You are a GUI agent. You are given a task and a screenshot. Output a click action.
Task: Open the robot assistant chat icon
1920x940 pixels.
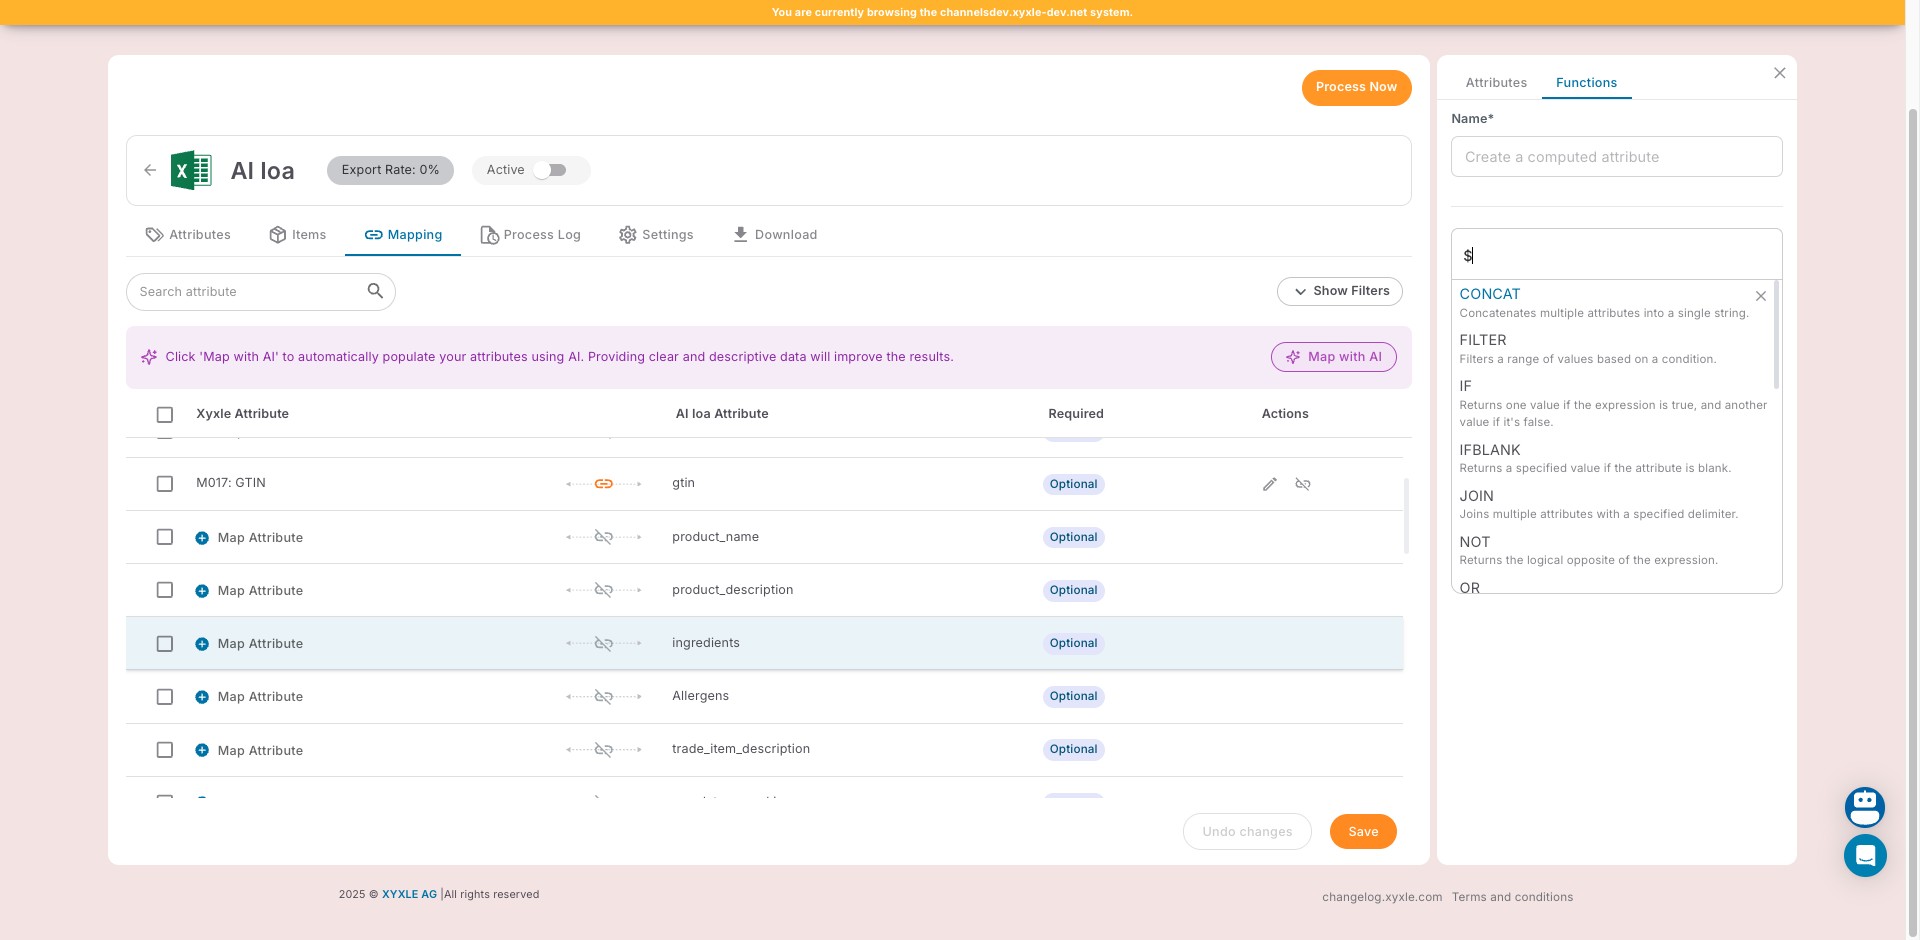1864,807
